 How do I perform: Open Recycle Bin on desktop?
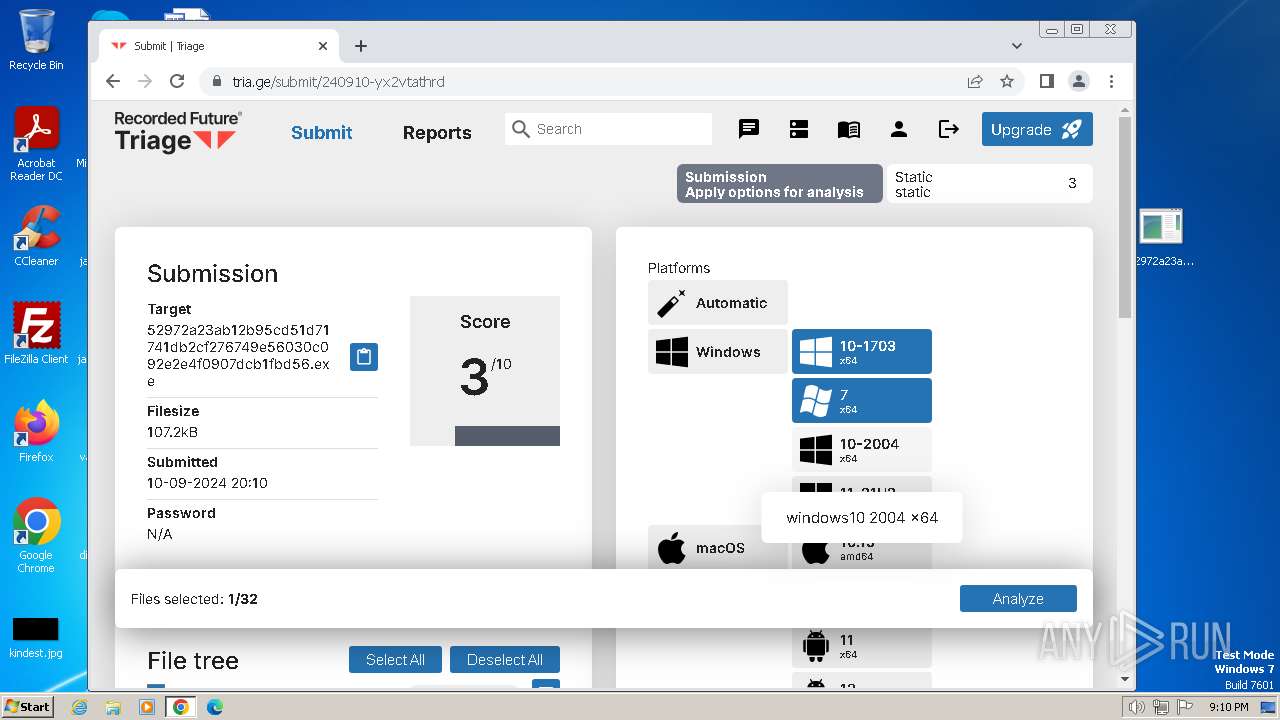tap(36, 40)
